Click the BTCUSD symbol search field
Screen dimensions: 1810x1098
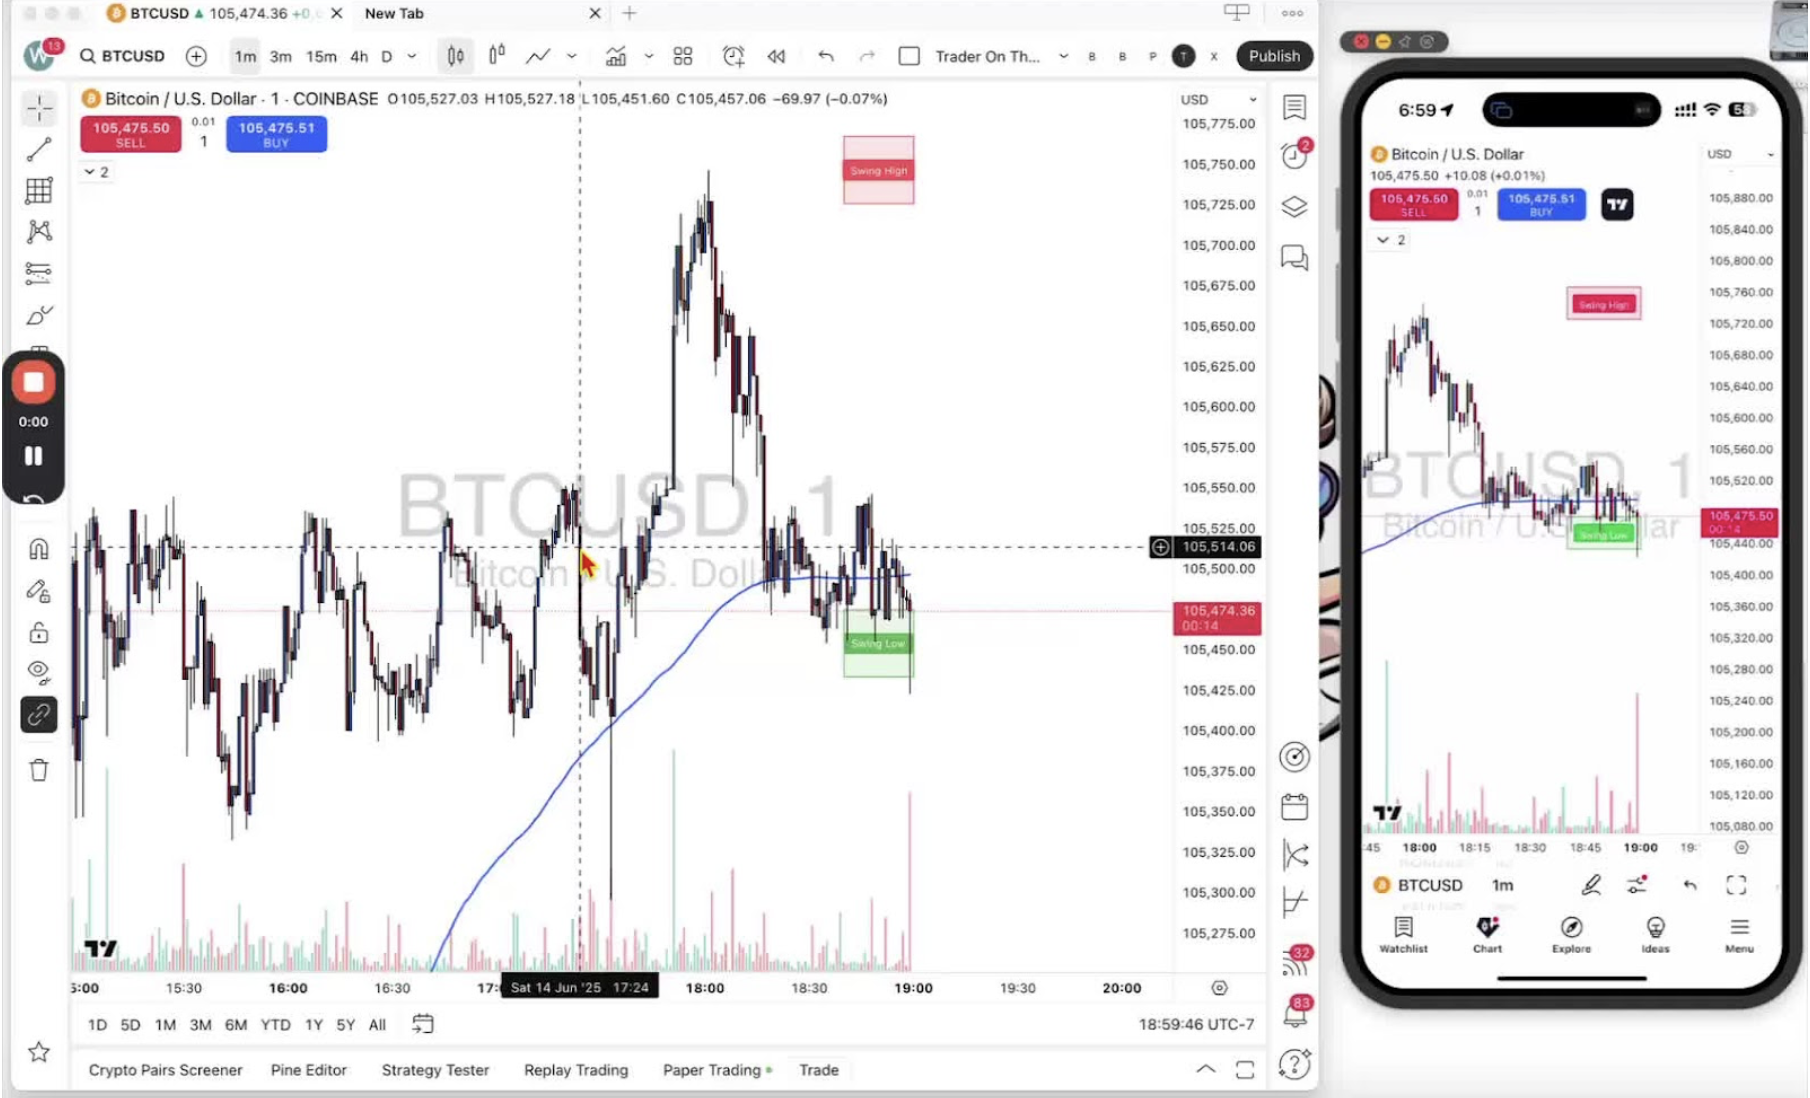tap(123, 56)
